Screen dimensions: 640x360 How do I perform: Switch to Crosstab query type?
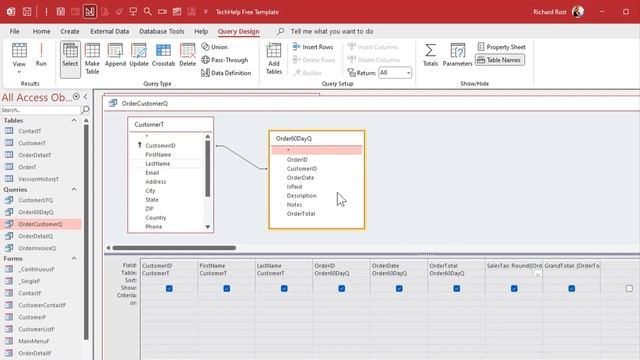pyautogui.click(x=163, y=55)
